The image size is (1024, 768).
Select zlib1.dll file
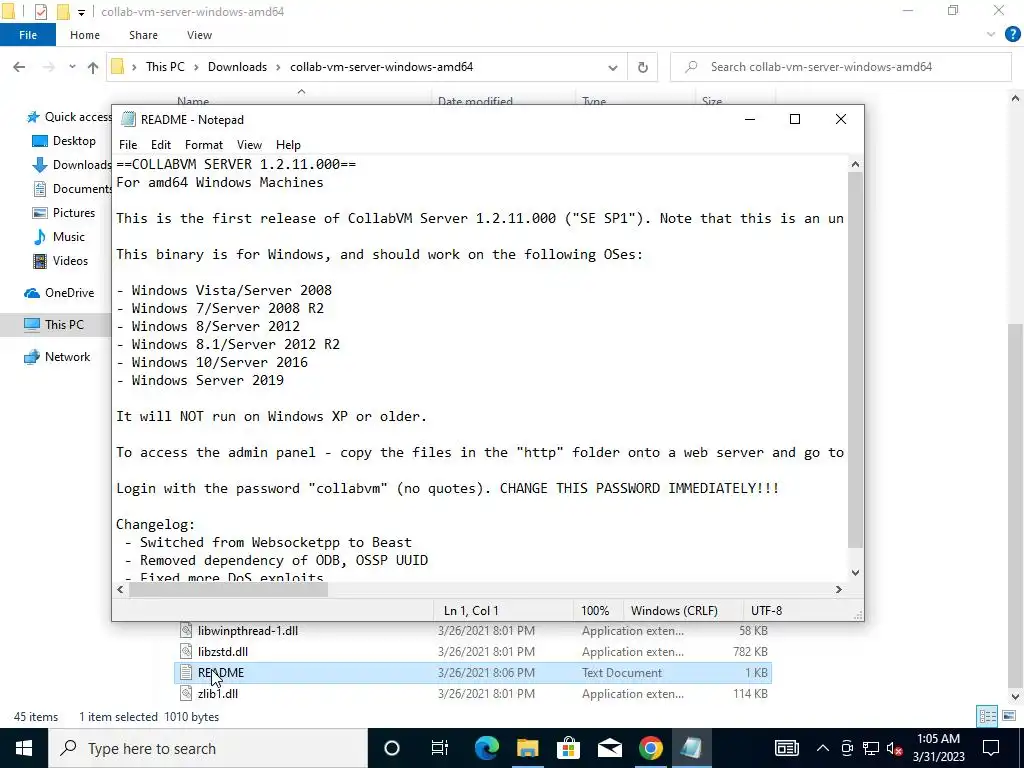click(473, 694)
